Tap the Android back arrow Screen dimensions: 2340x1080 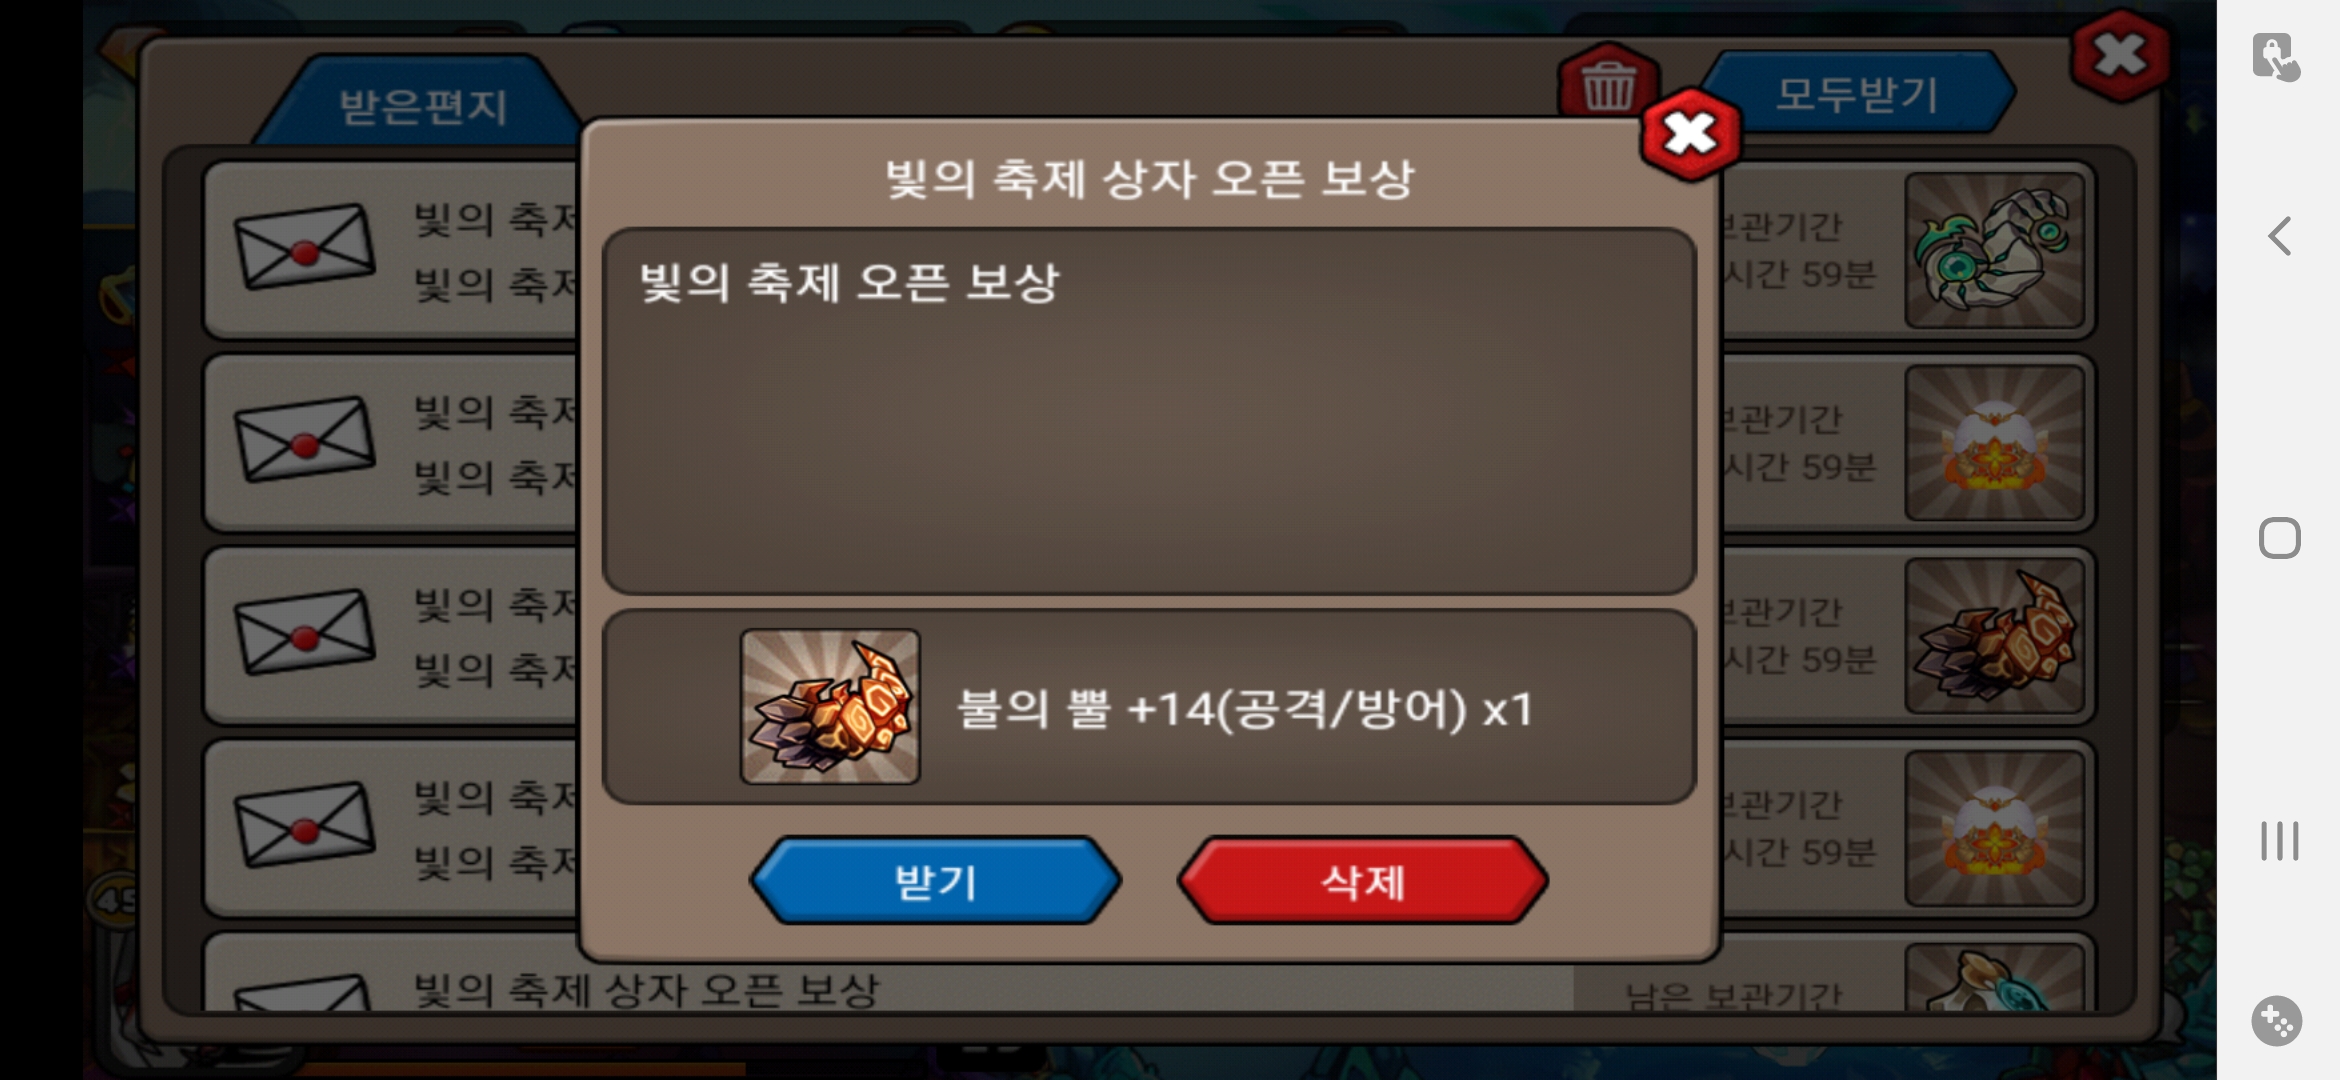[x=2279, y=236]
